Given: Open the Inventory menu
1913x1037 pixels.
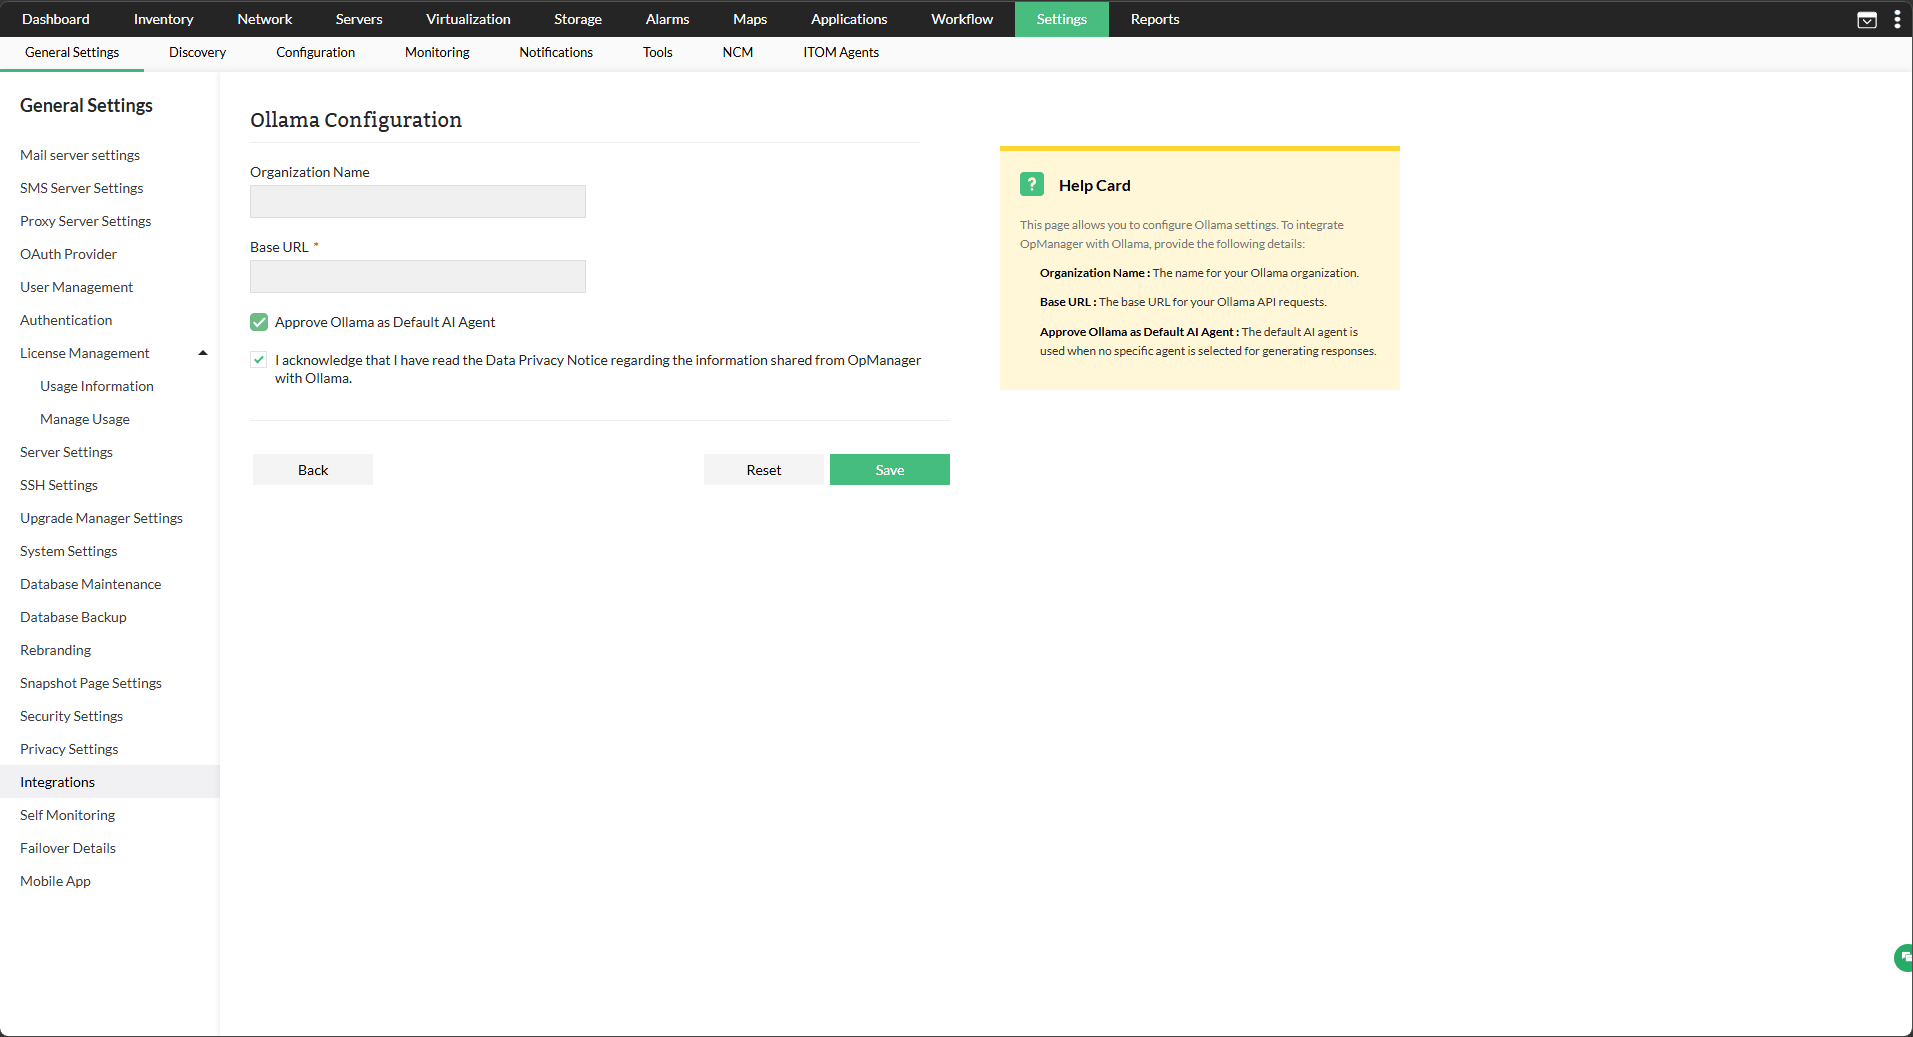Looking at the screenshot, I should (x=164, y=19).
